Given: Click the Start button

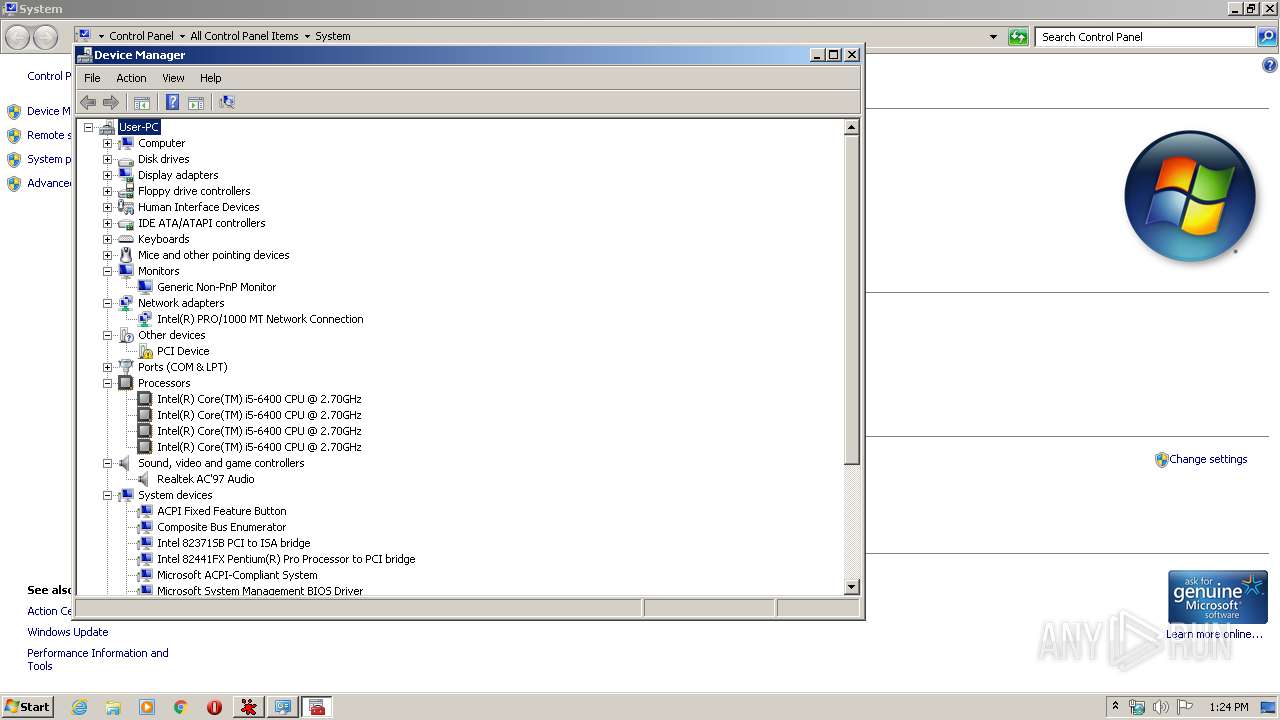Looking at the screenshot, I should [x=27, y=707].
